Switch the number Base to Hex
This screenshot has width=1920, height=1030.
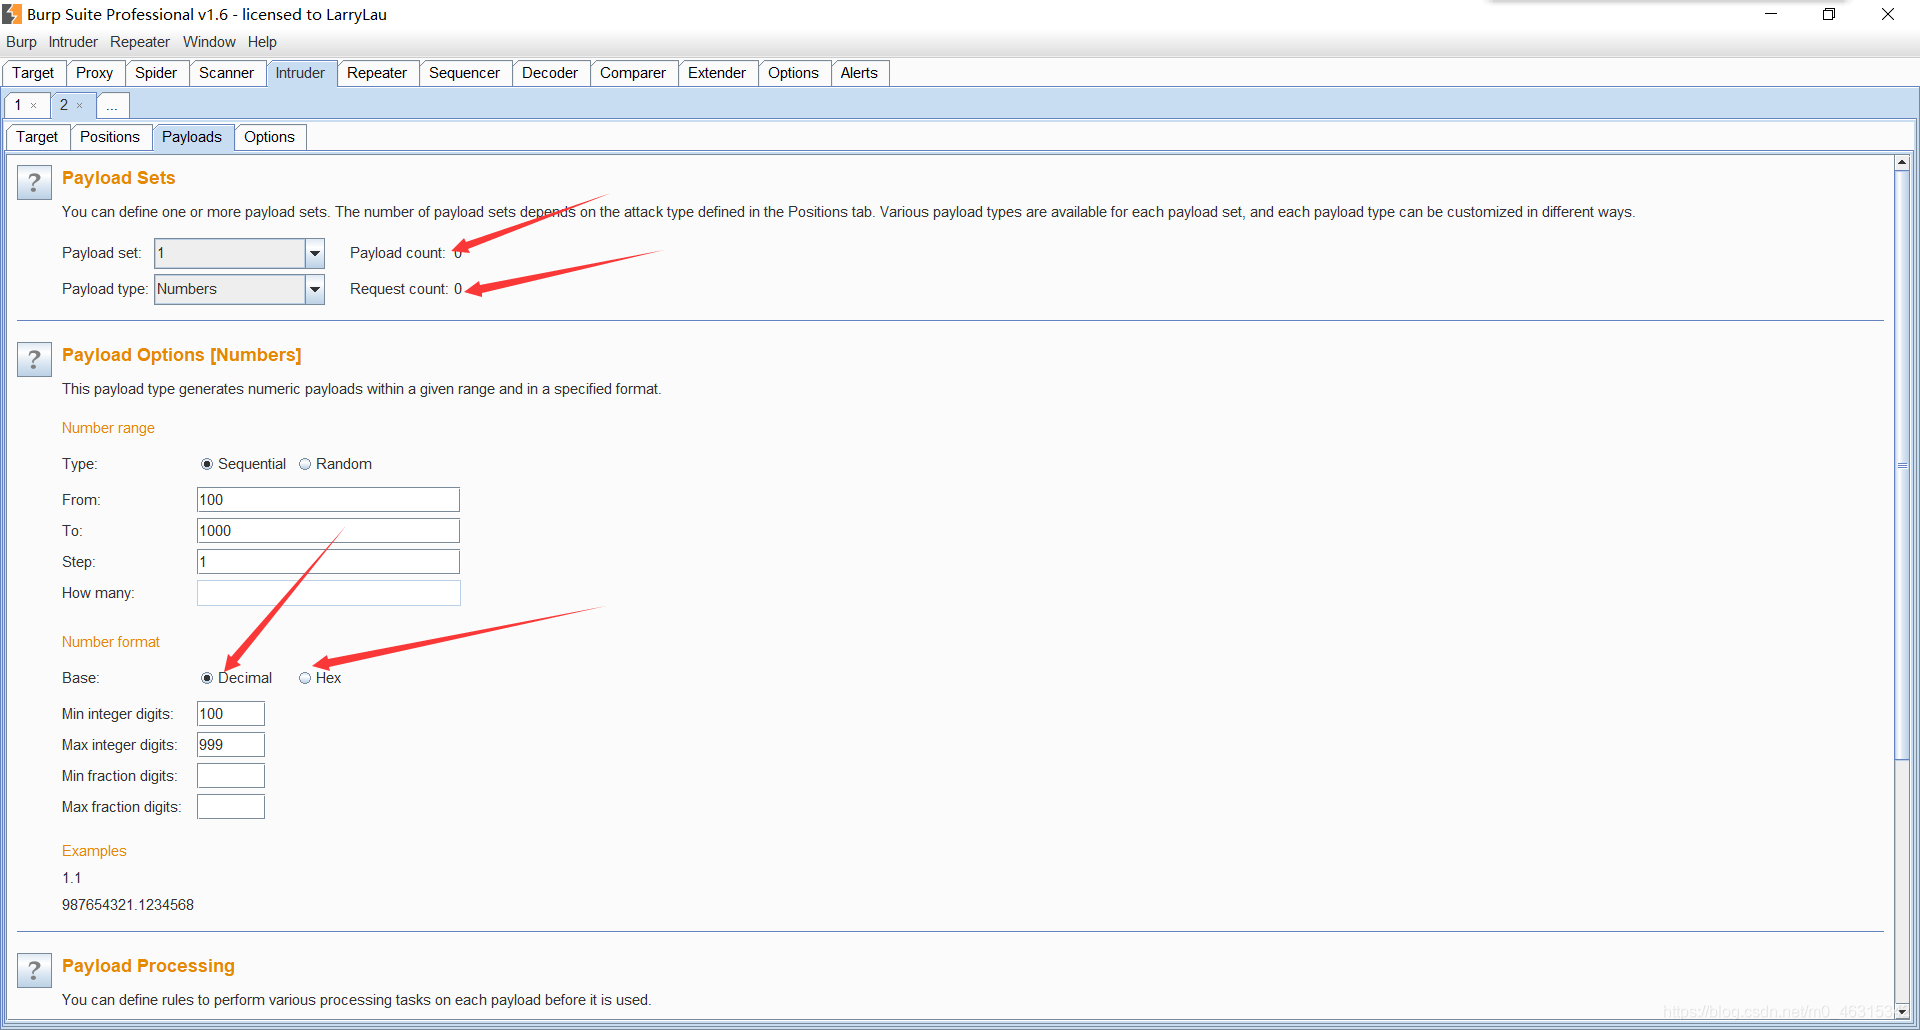pos(305,678)
